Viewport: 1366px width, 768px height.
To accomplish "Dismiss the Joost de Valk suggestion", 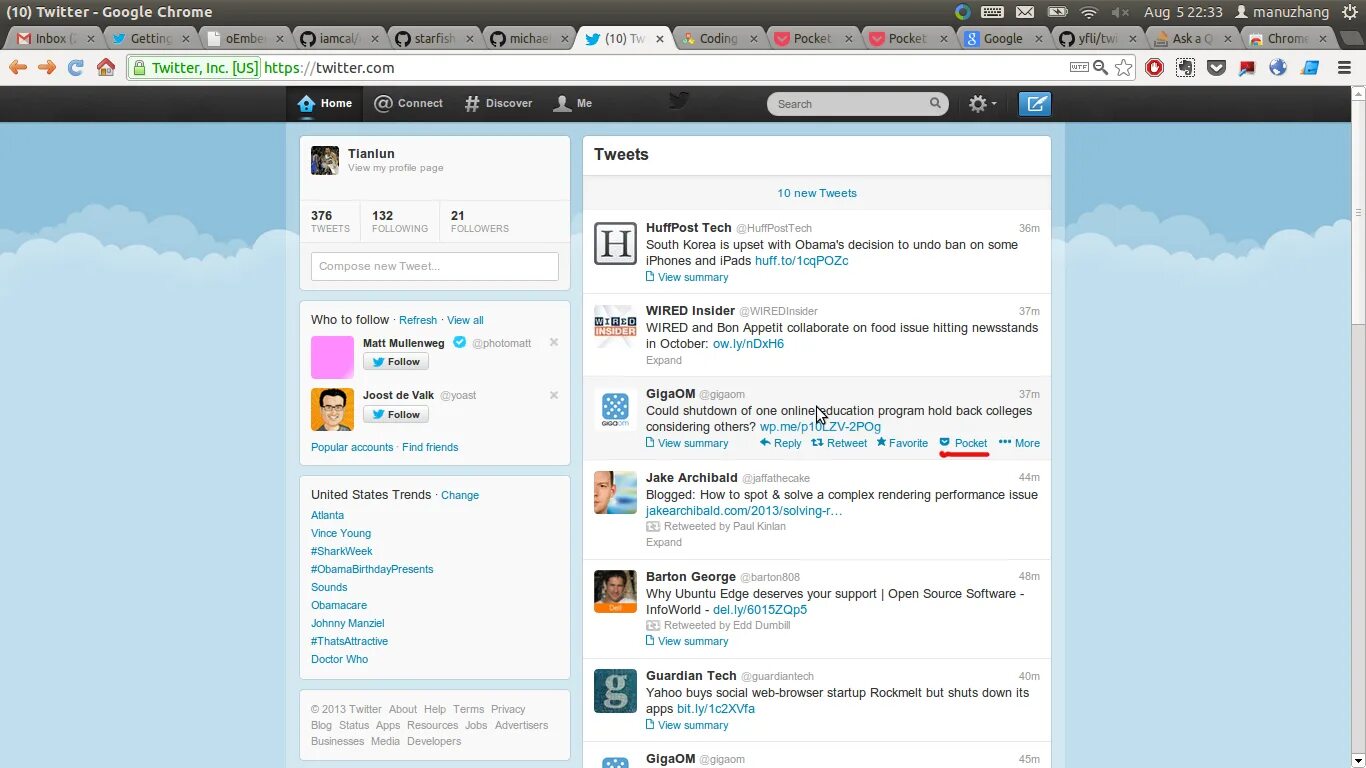I will [554, 395].
